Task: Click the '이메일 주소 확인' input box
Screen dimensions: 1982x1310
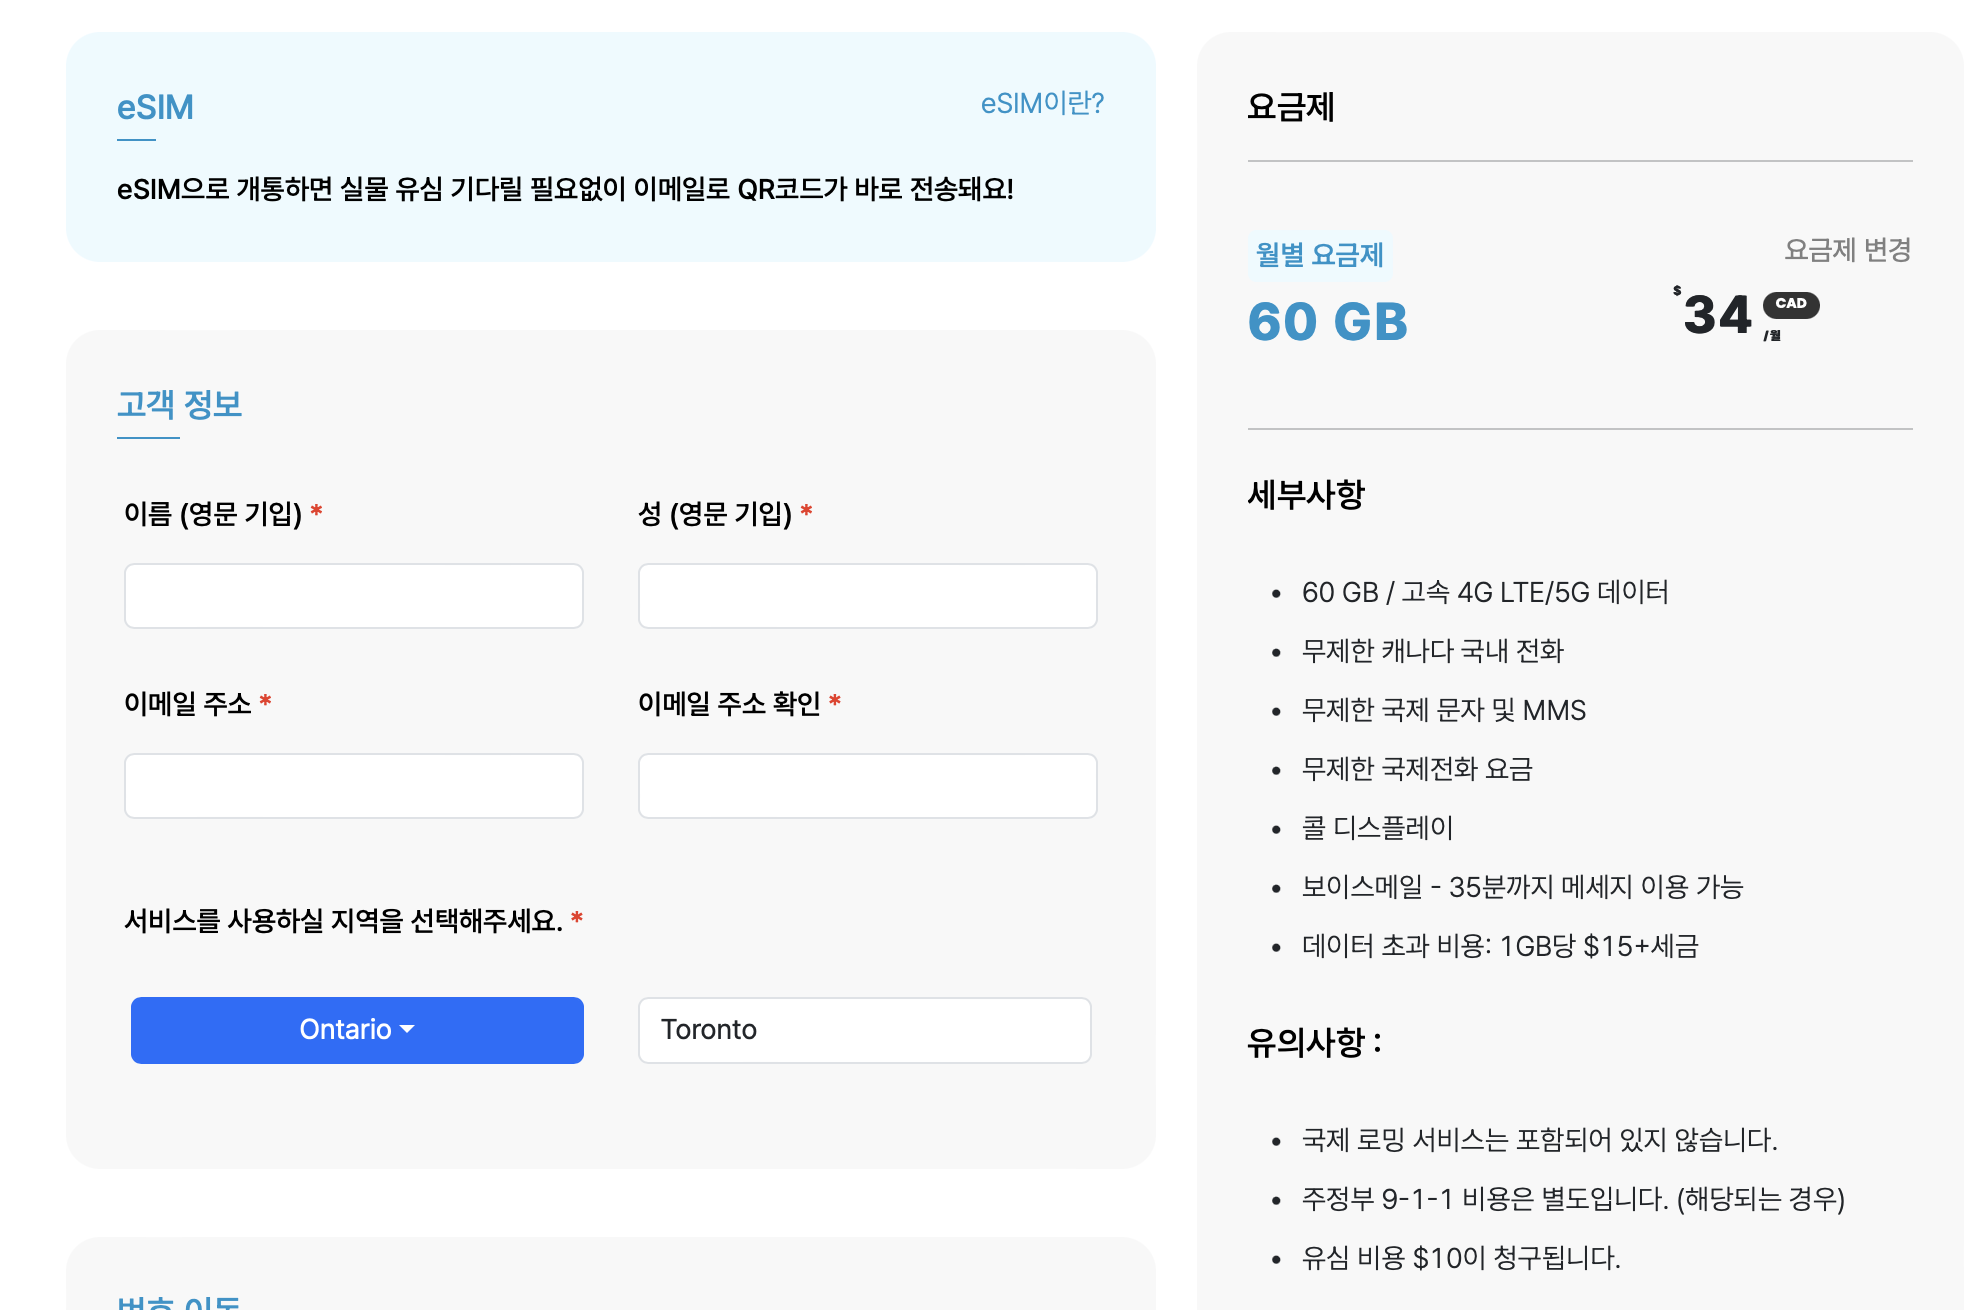Action: coord(867,786)
